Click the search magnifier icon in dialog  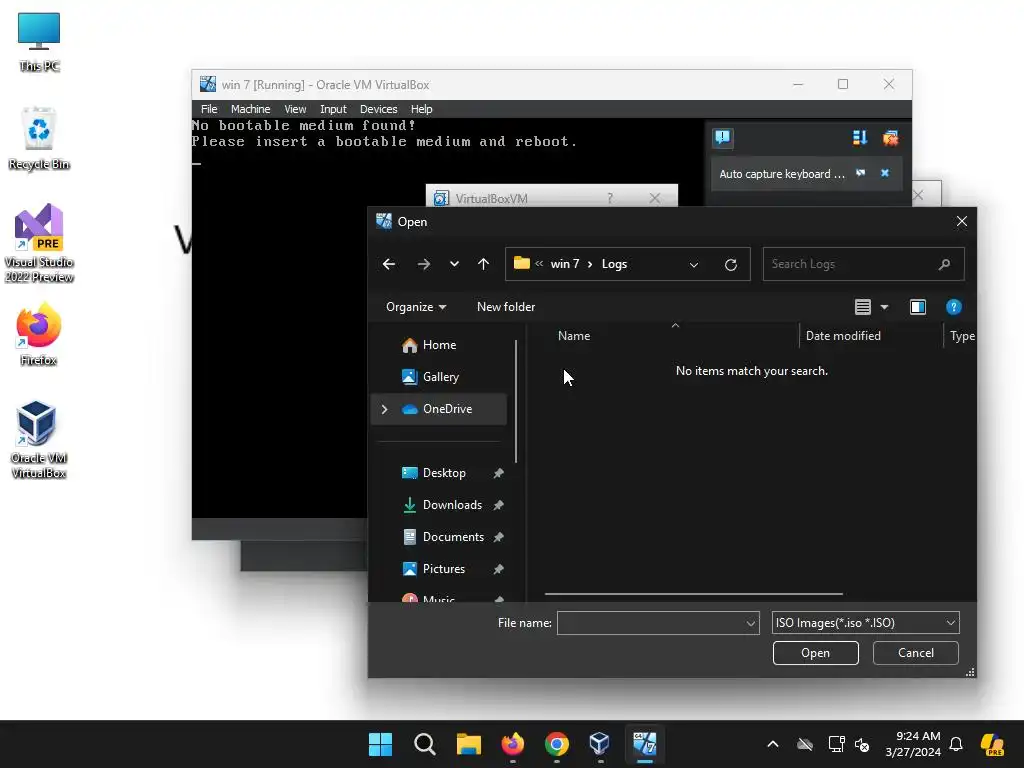[x=944, y=264]
